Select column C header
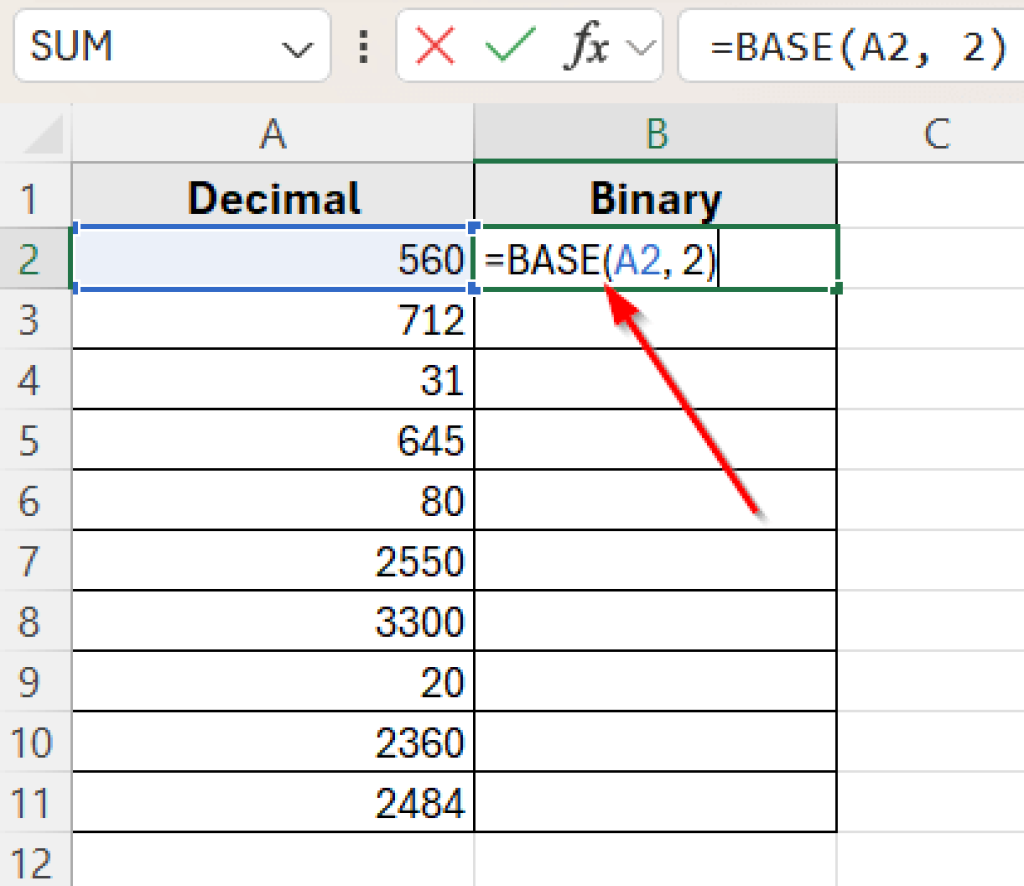This screenshot has width=1024, height=886. coord(935,131)
